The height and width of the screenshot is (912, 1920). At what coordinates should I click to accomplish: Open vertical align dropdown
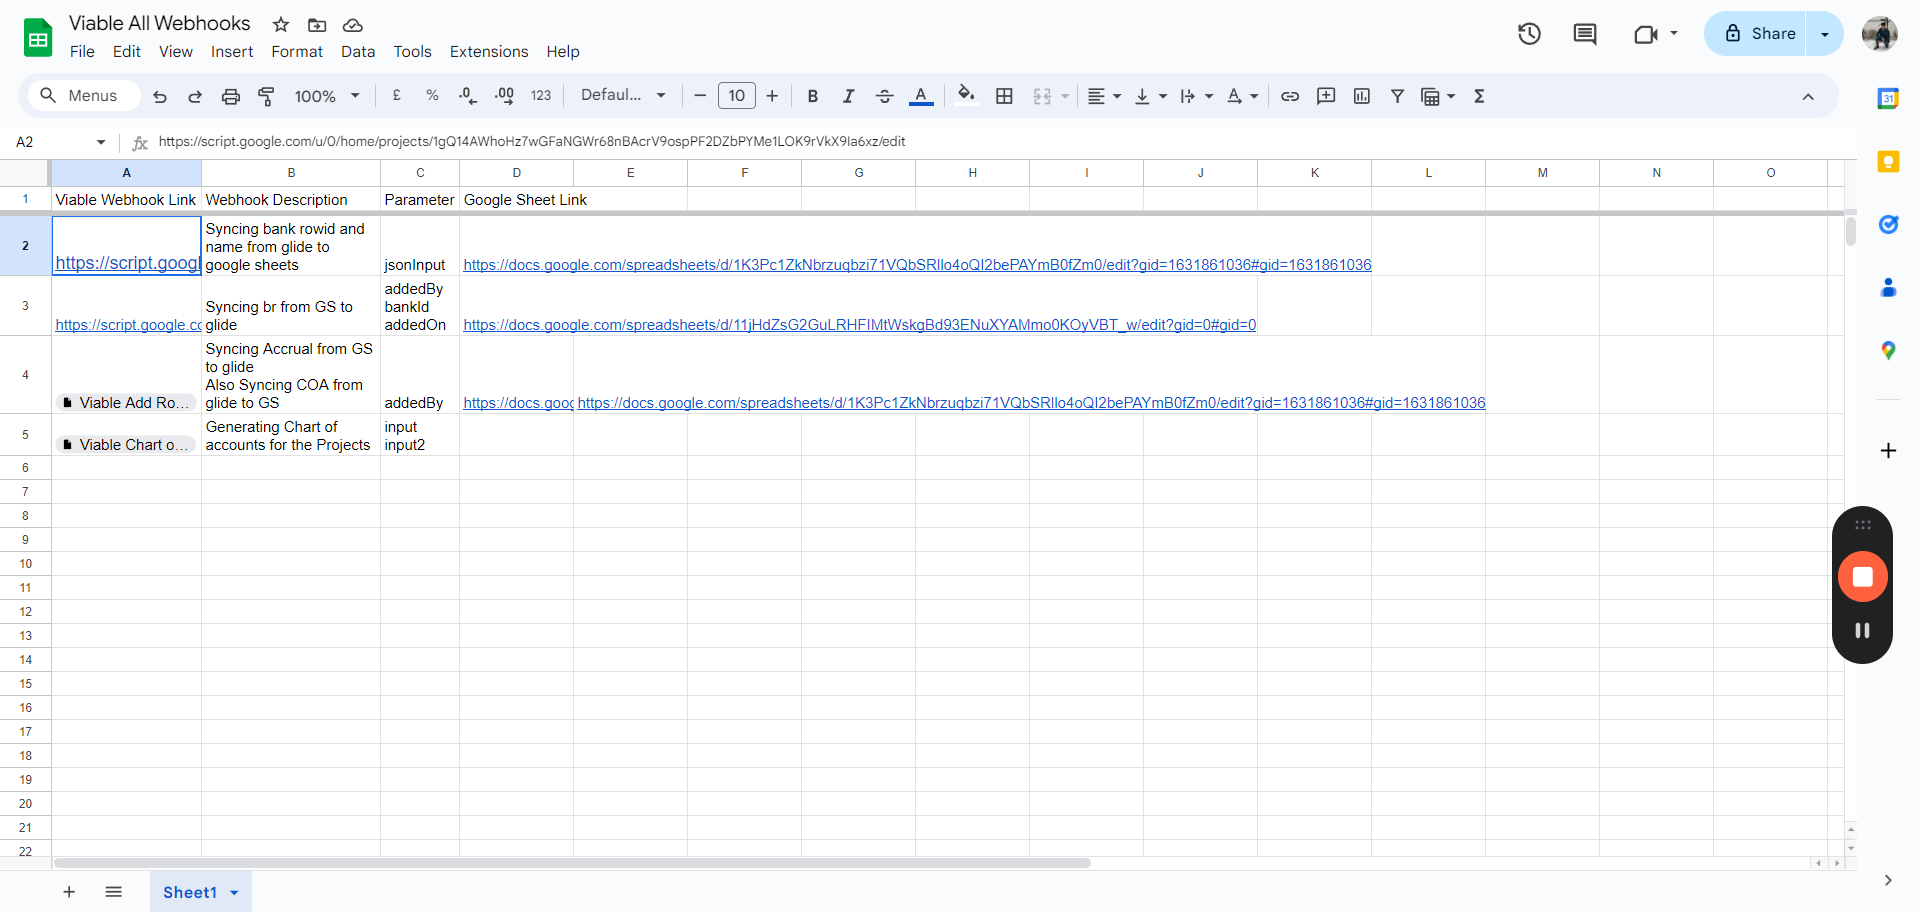point(1151,96)
